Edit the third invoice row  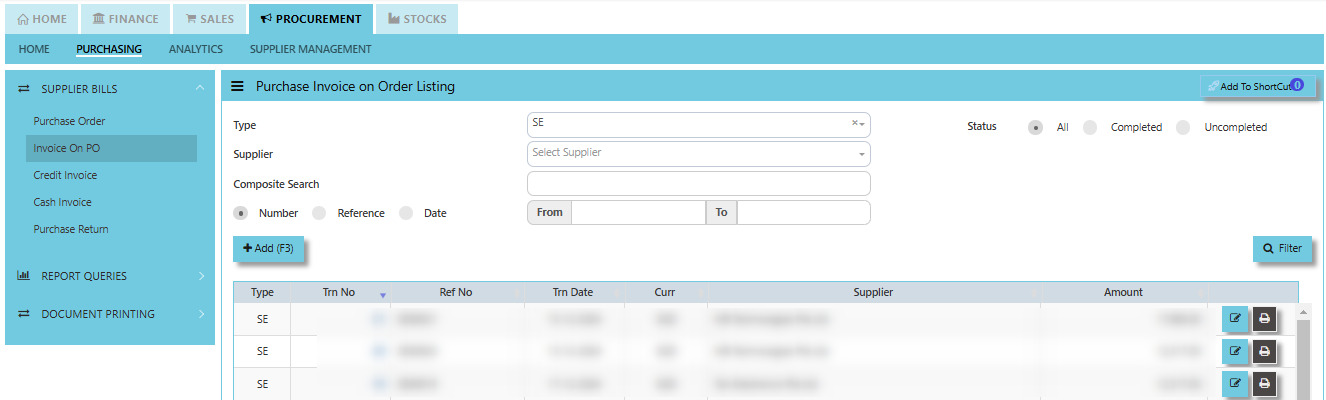[1235, 383]
